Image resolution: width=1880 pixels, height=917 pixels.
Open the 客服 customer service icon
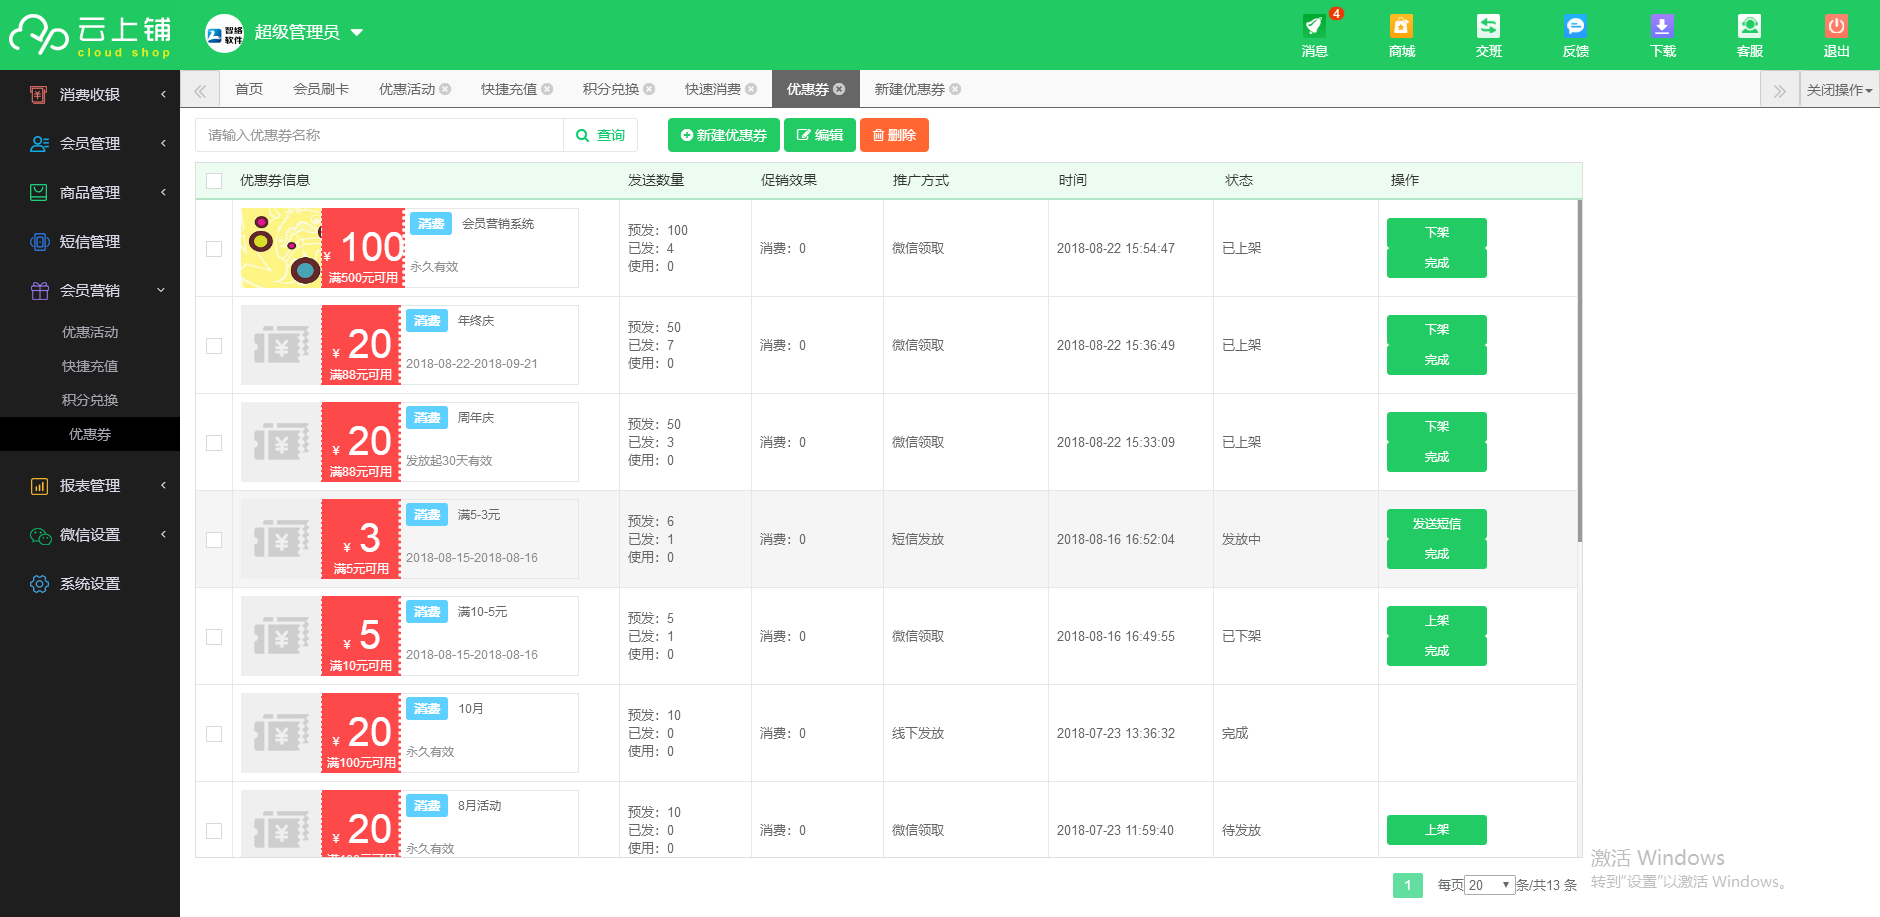(1749, 26)
